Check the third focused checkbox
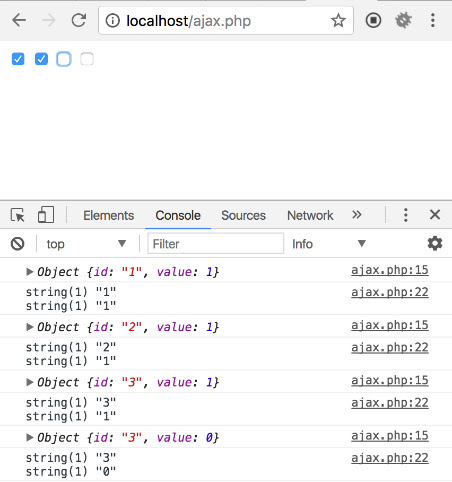 tap(64, 59)
